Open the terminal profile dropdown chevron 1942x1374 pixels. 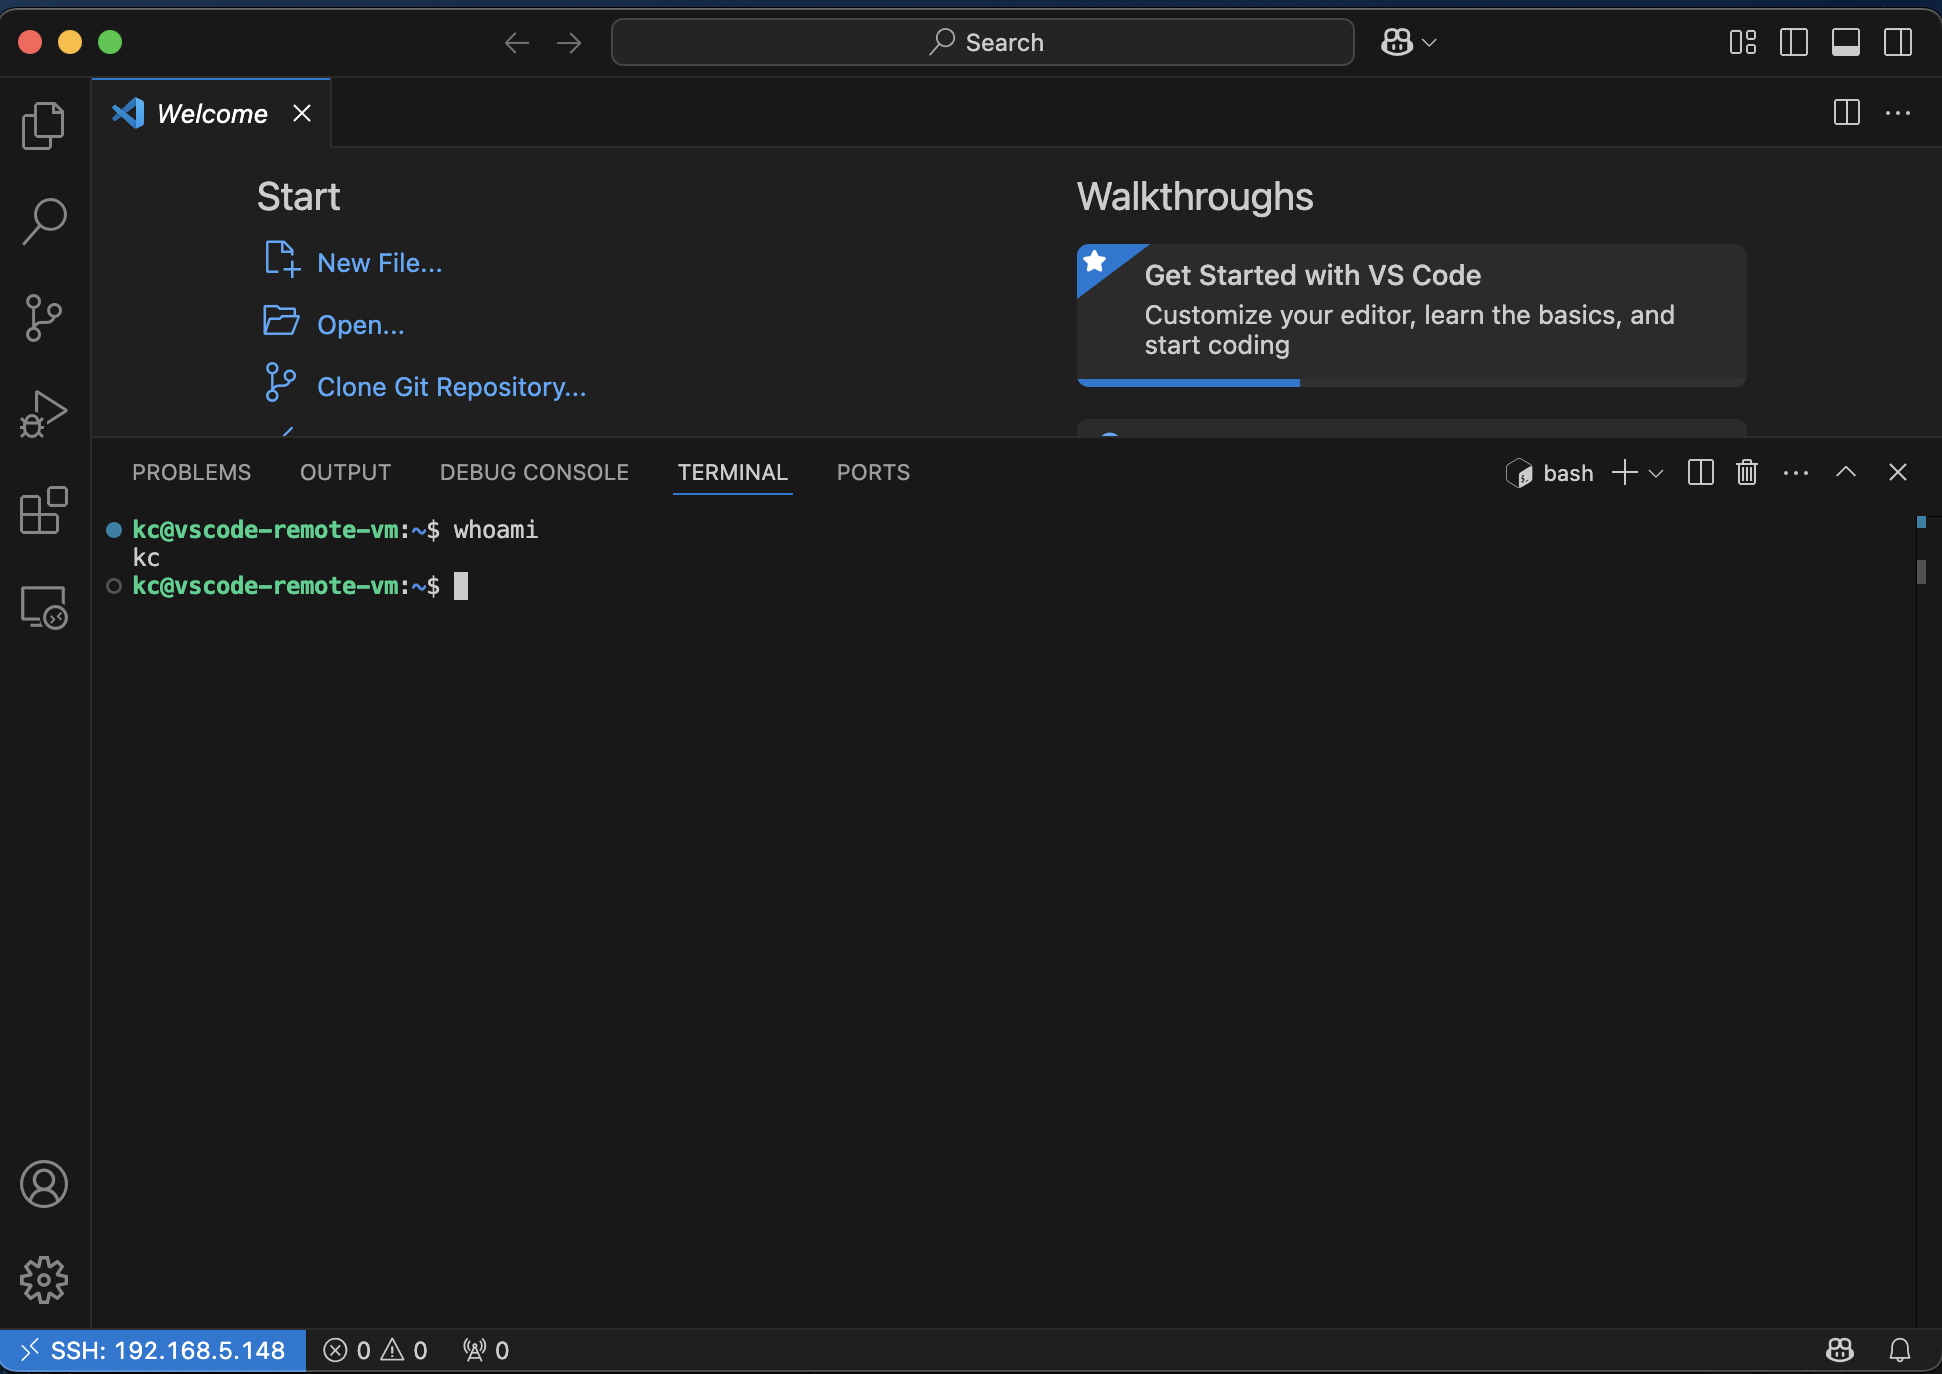(1657, 472)
